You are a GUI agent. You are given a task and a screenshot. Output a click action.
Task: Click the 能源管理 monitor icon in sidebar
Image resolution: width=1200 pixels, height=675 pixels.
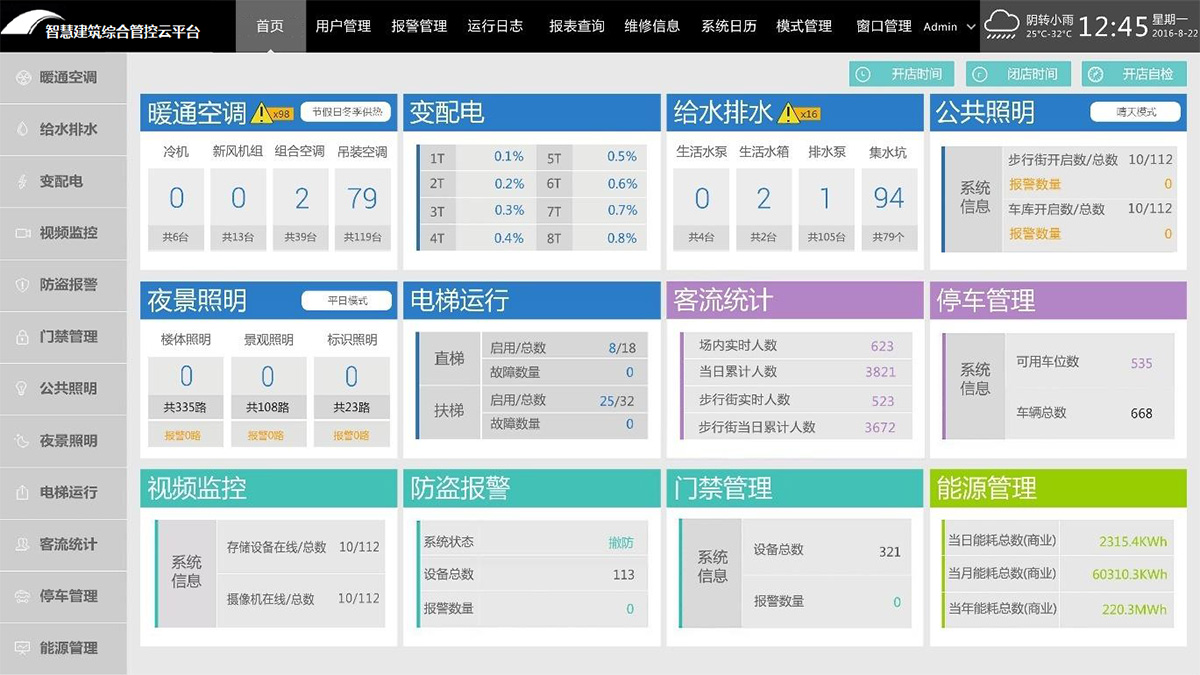pos(22,648)
